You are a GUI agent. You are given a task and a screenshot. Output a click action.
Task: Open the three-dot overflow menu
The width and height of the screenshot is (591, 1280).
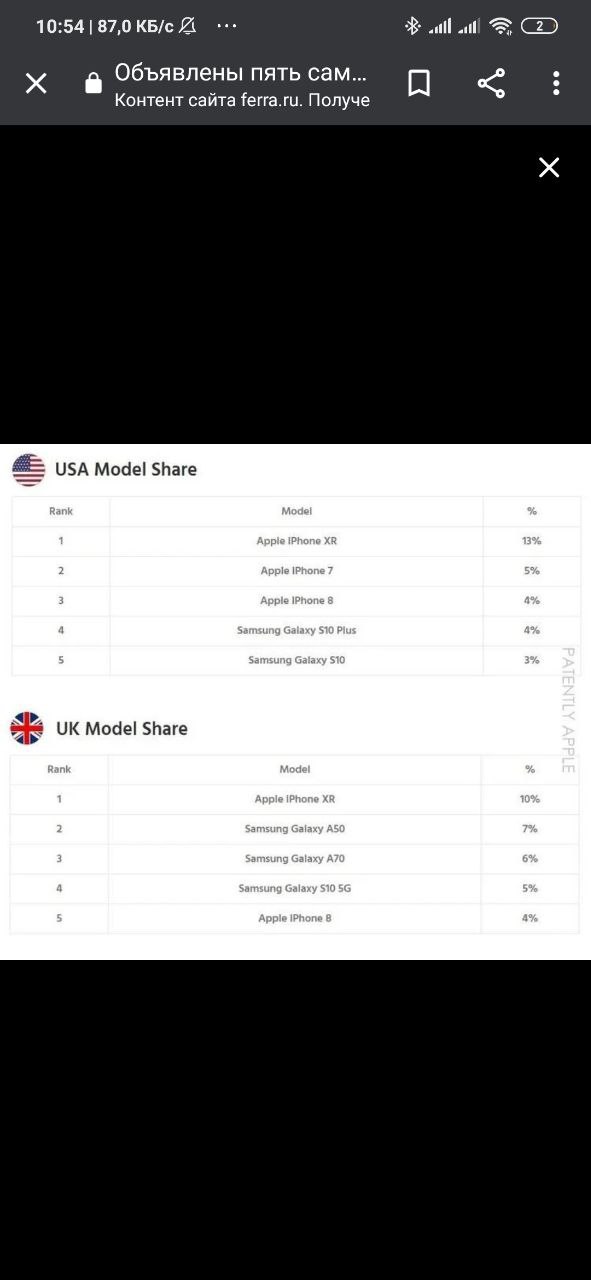[556, 84]
